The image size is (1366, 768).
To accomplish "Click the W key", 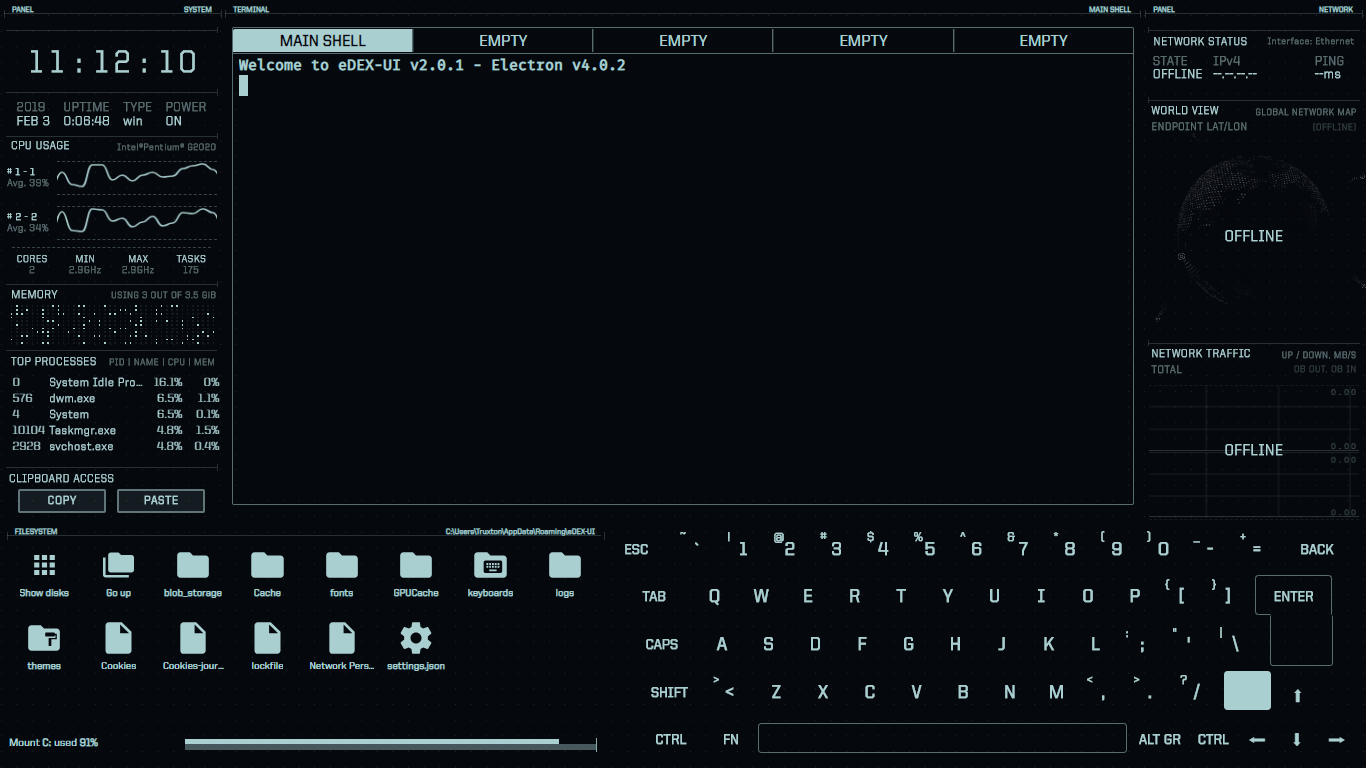I will pos(761,596).
